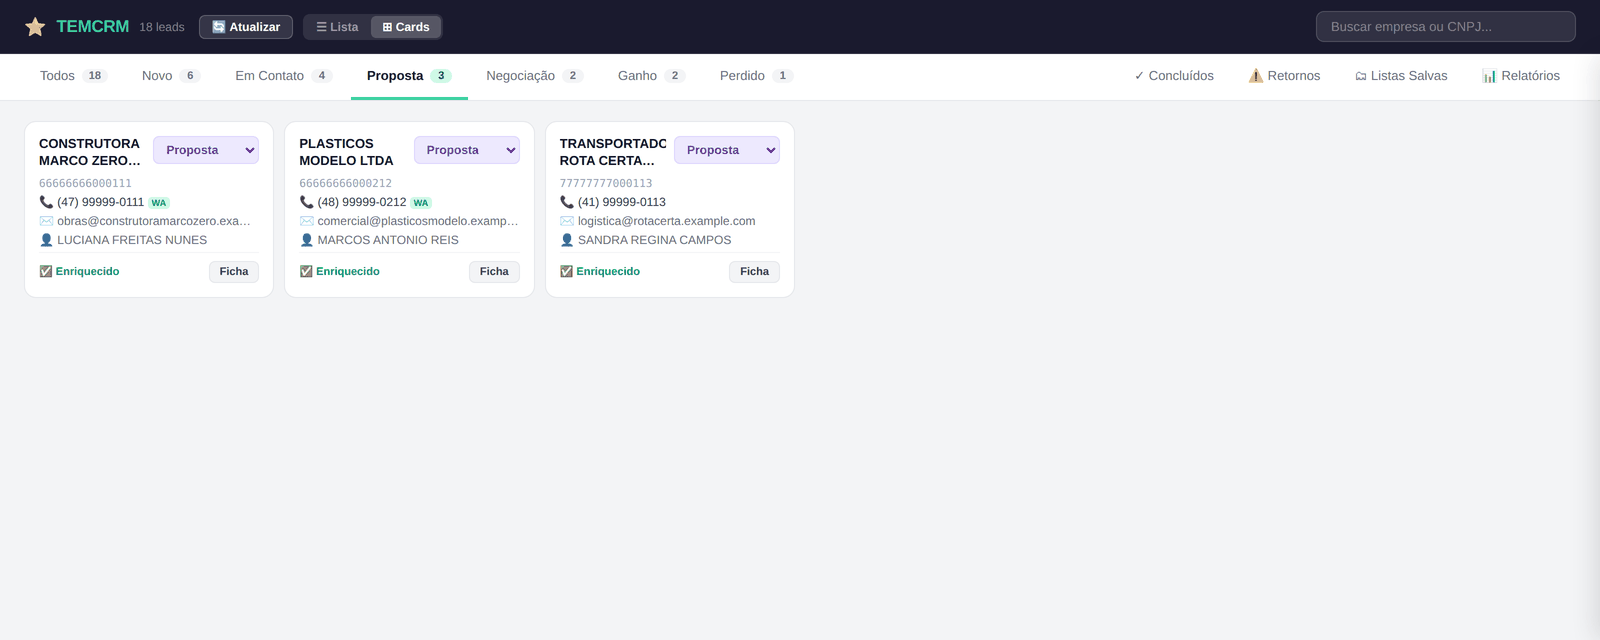Open status dropdown on PLASTICOS MODELO LTDA card
Screen dimensions: 1600x640
pos(467,150)
